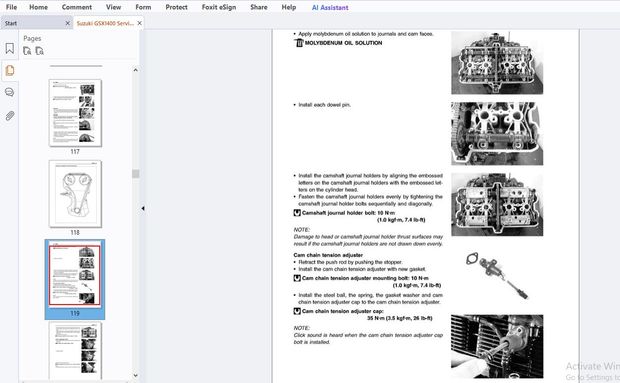Click the torque icon beside adjuster cap
Viewport: 620px width, 383px height.
pyautogui.click(x=297, y=311)
